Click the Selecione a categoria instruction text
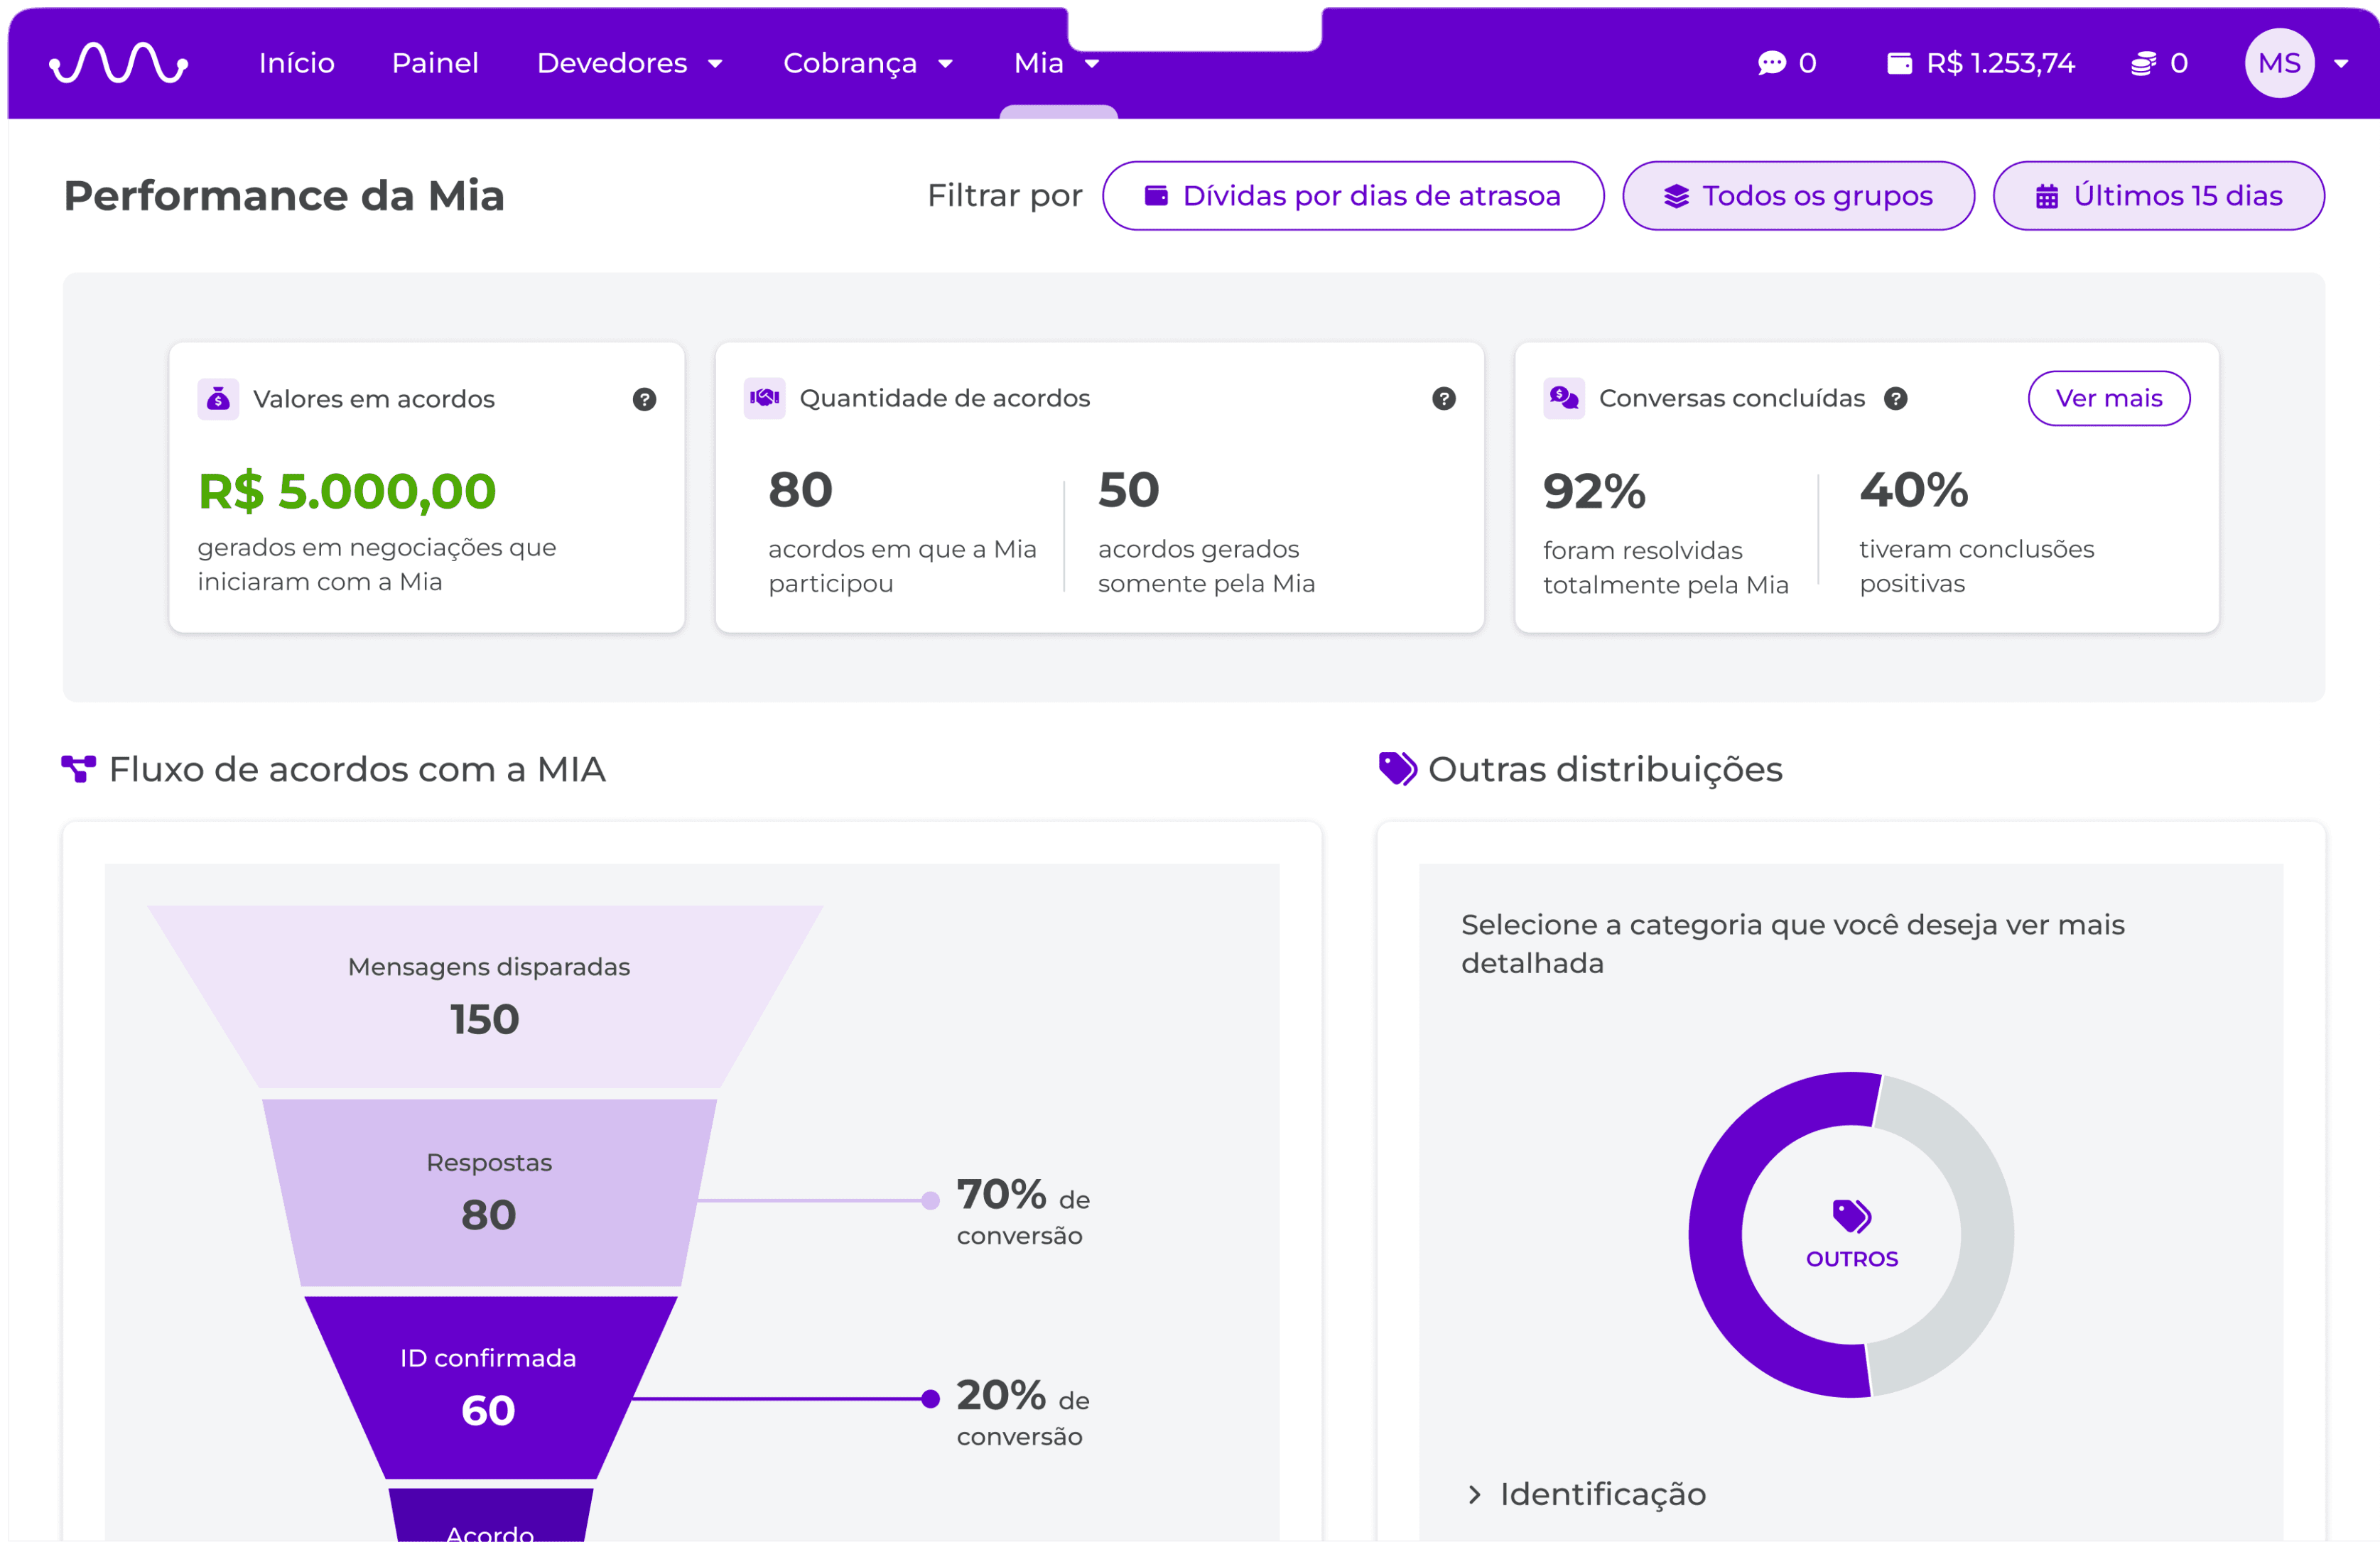Image resolution: width=2380 pixels, height=1542 pixels. point(1792,943)
